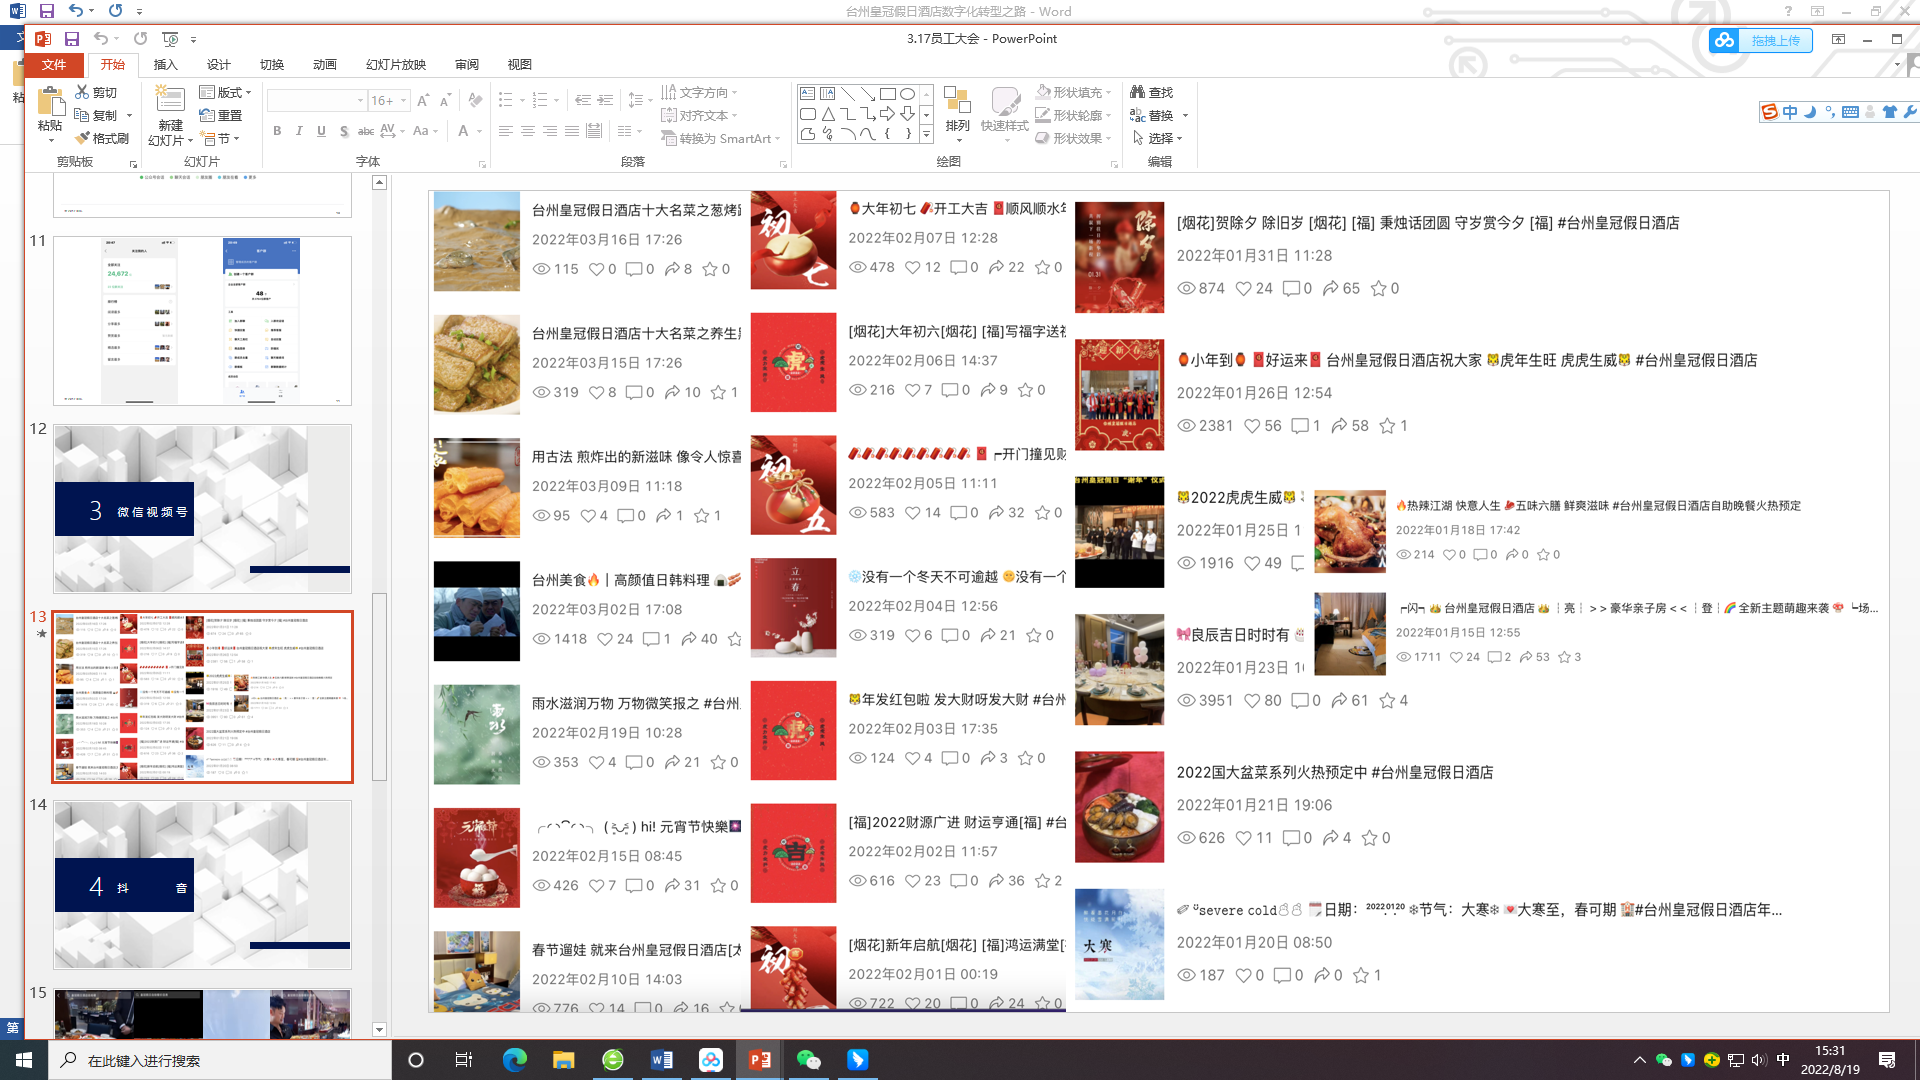This screenshot has width=1920, height=1080.
Task: Switch to the 插入 (Insert) ribbon tab
Action: [165, 64]
